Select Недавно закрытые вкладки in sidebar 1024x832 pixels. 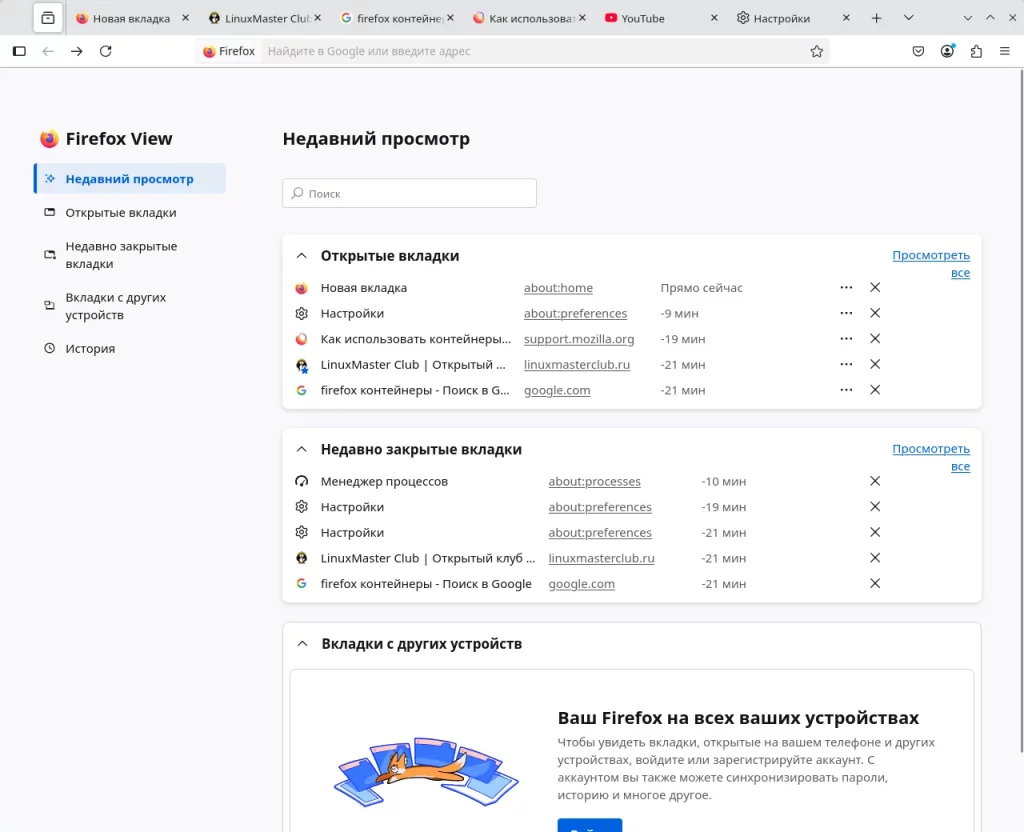tap(130, 255)
